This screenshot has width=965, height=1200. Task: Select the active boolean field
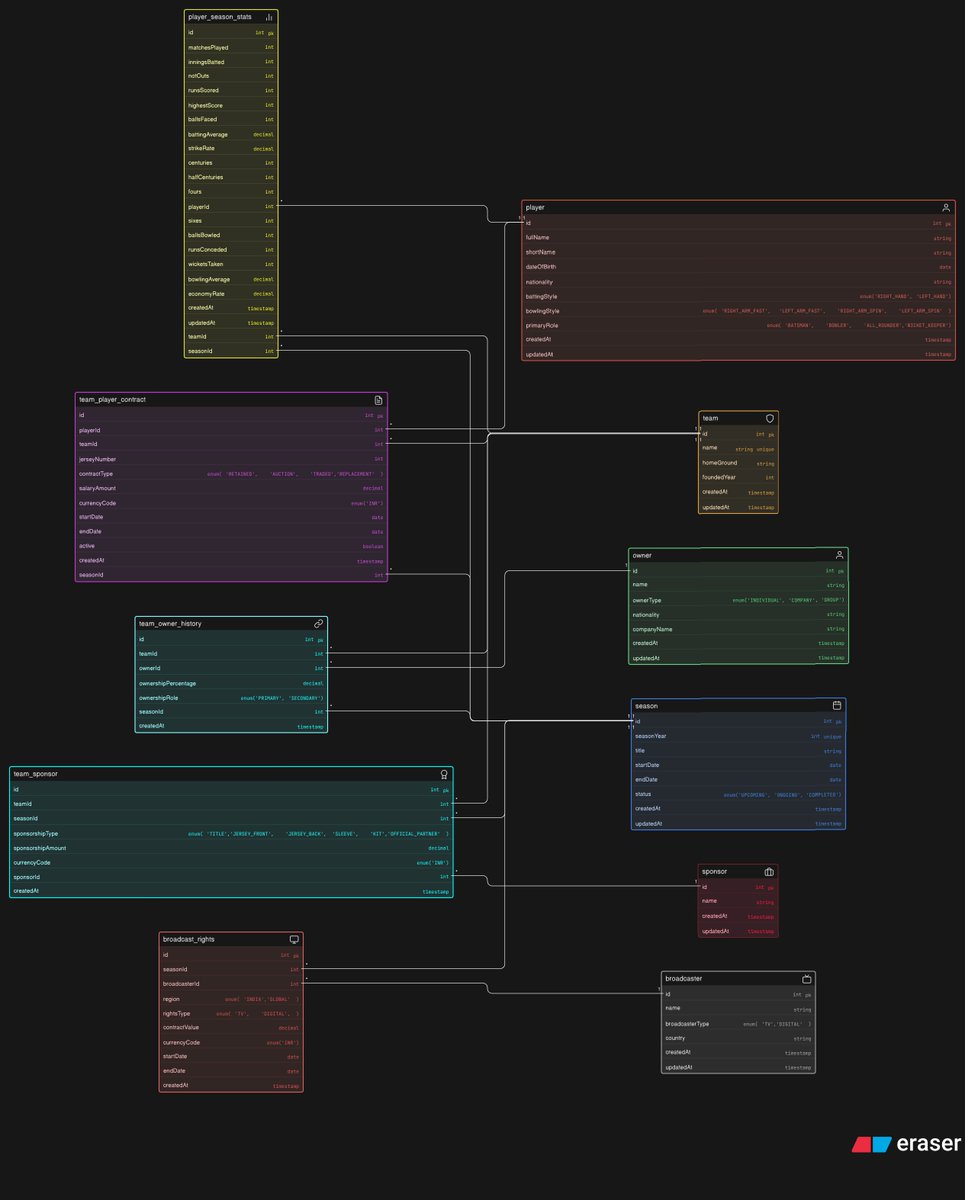tap(231, 546)
